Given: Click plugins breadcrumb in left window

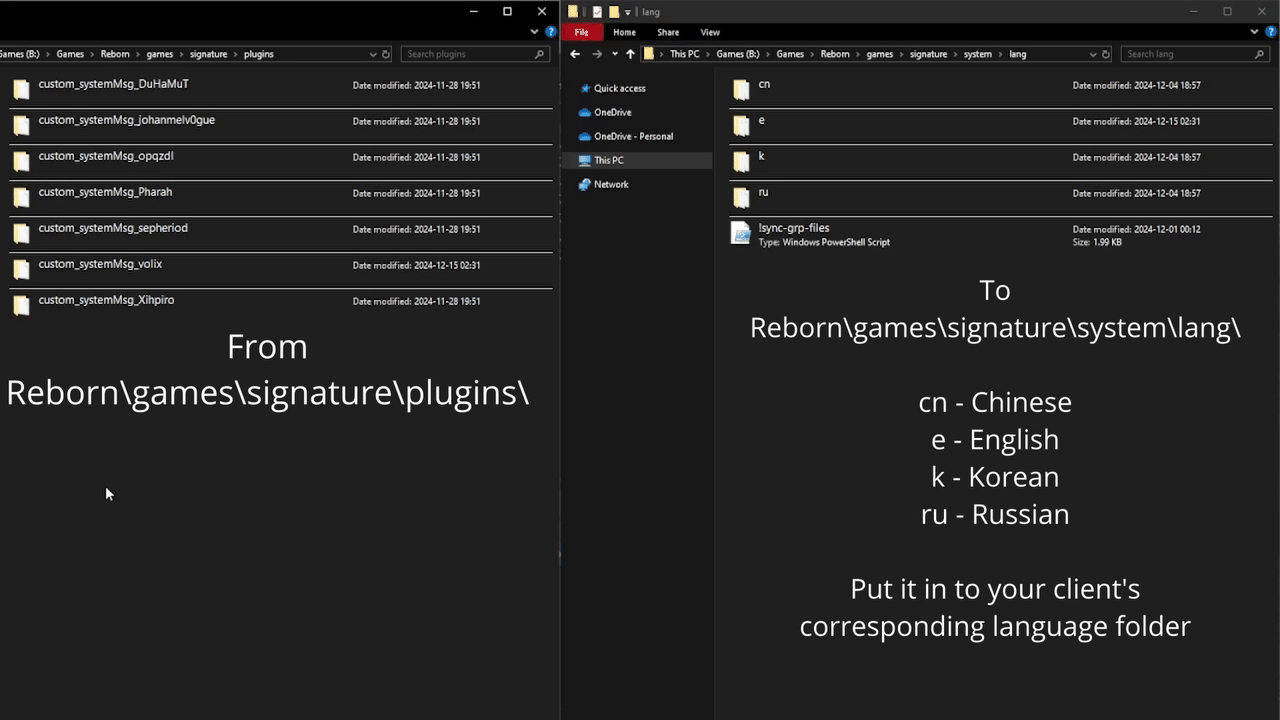Looking at the screenshot, I should pyautogui.click(x=259, y=54).
